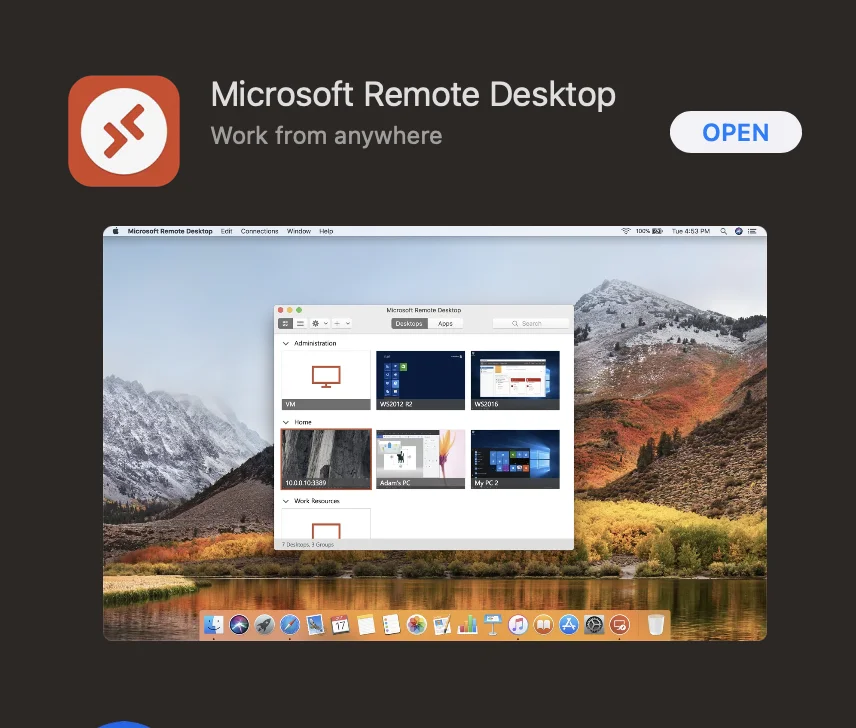The width and height of the screenshot is (856, 728).
Task: Collapse the Work Resources group
Action: tap(286, 500)
